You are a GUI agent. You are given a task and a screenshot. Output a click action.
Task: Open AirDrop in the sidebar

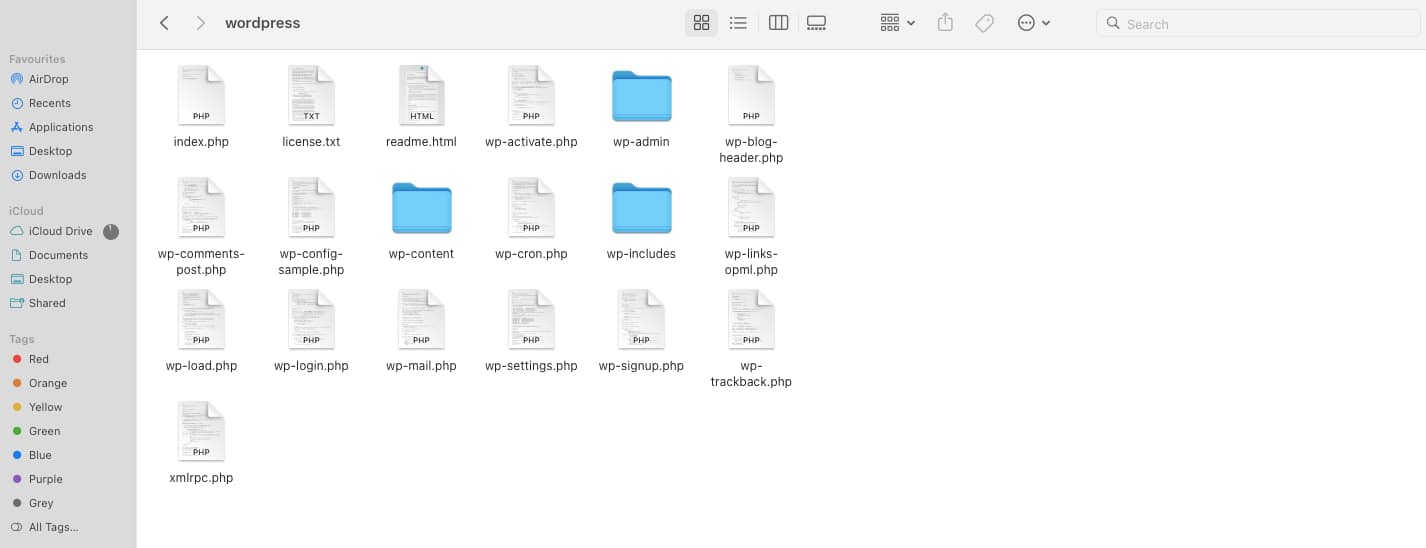48,79
